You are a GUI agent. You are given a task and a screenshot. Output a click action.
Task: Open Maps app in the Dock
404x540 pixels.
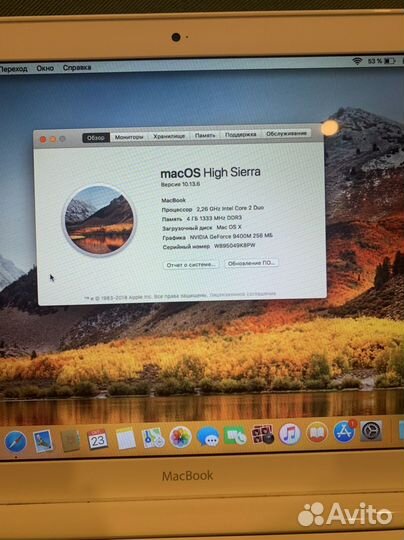pos(153,438)
